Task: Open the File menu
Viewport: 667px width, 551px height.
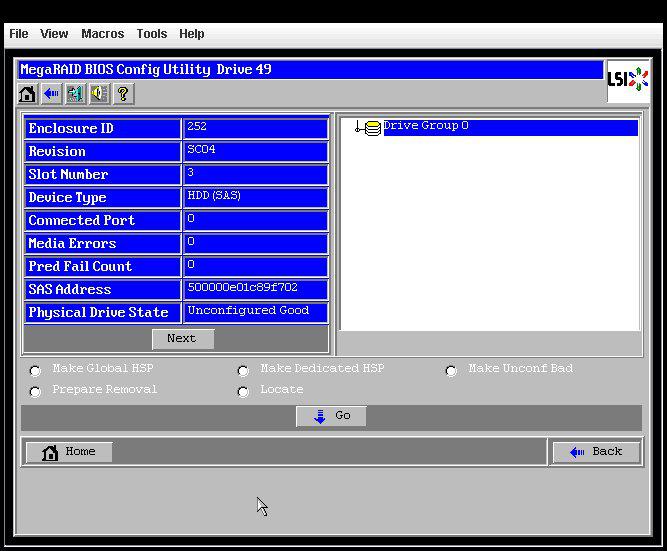Action: point(18,34)
